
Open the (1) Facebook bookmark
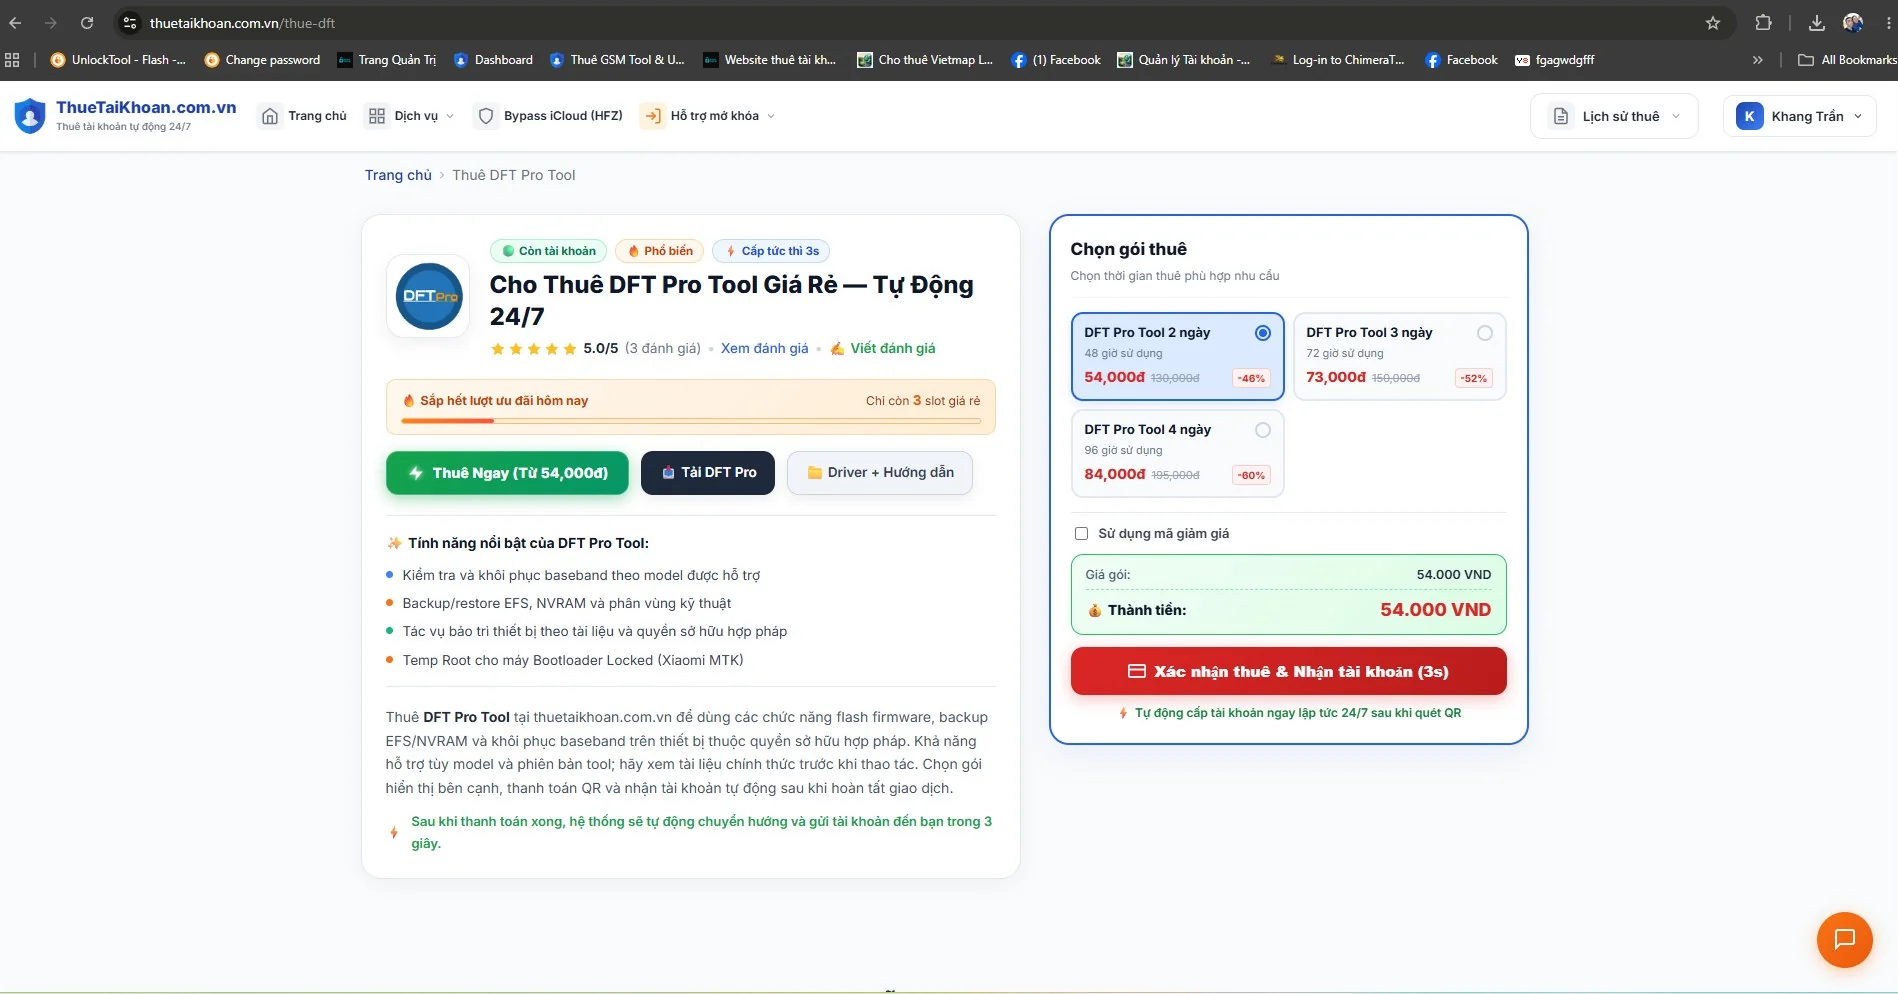(1056, 60)
